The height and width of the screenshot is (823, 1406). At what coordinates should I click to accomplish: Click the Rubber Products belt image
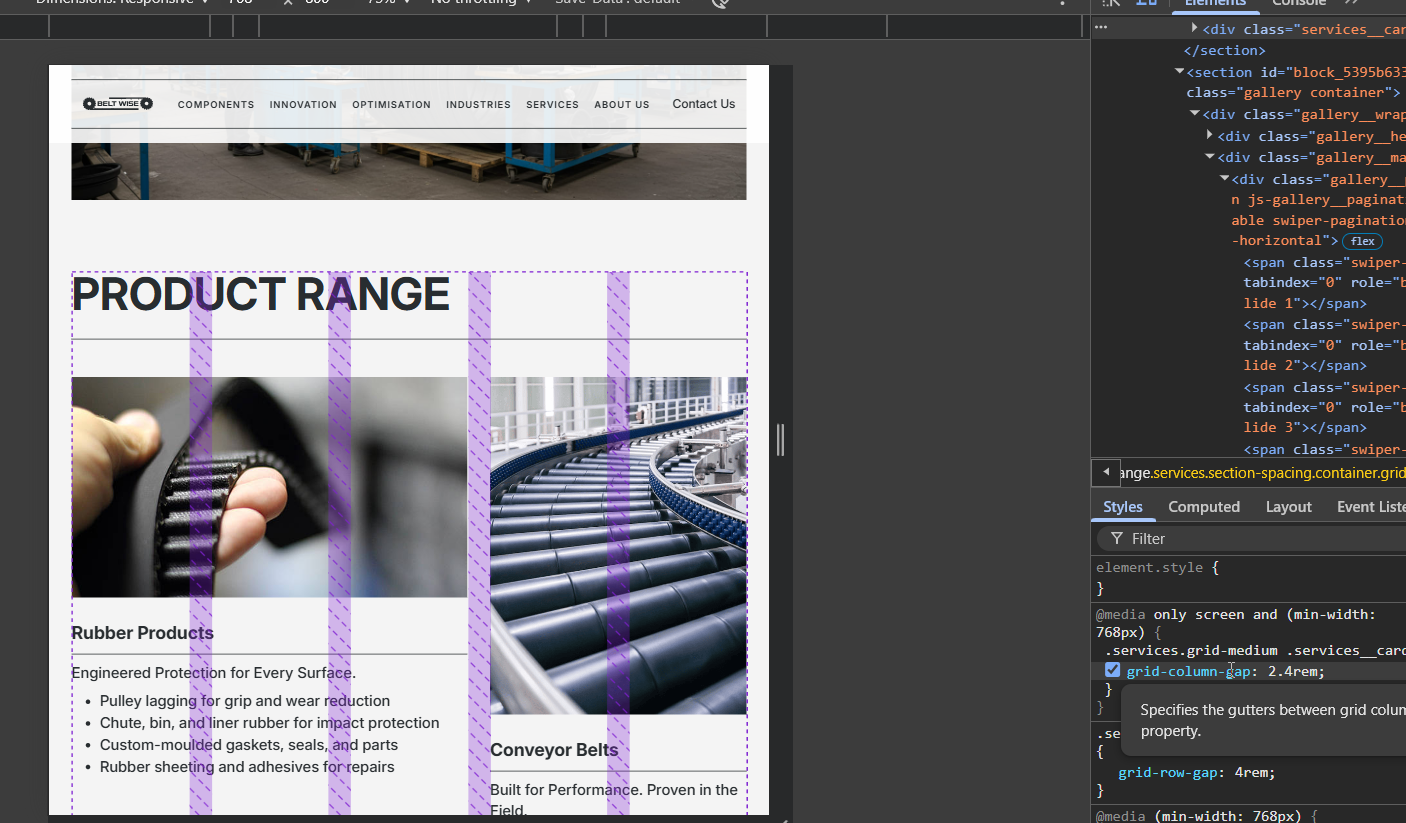tap(269, 487)
